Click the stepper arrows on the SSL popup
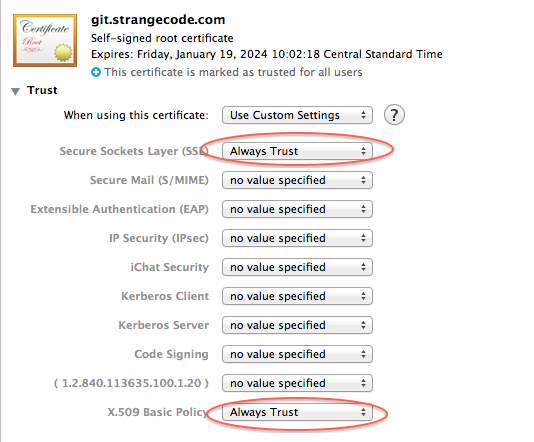 [x=363, y=151]
